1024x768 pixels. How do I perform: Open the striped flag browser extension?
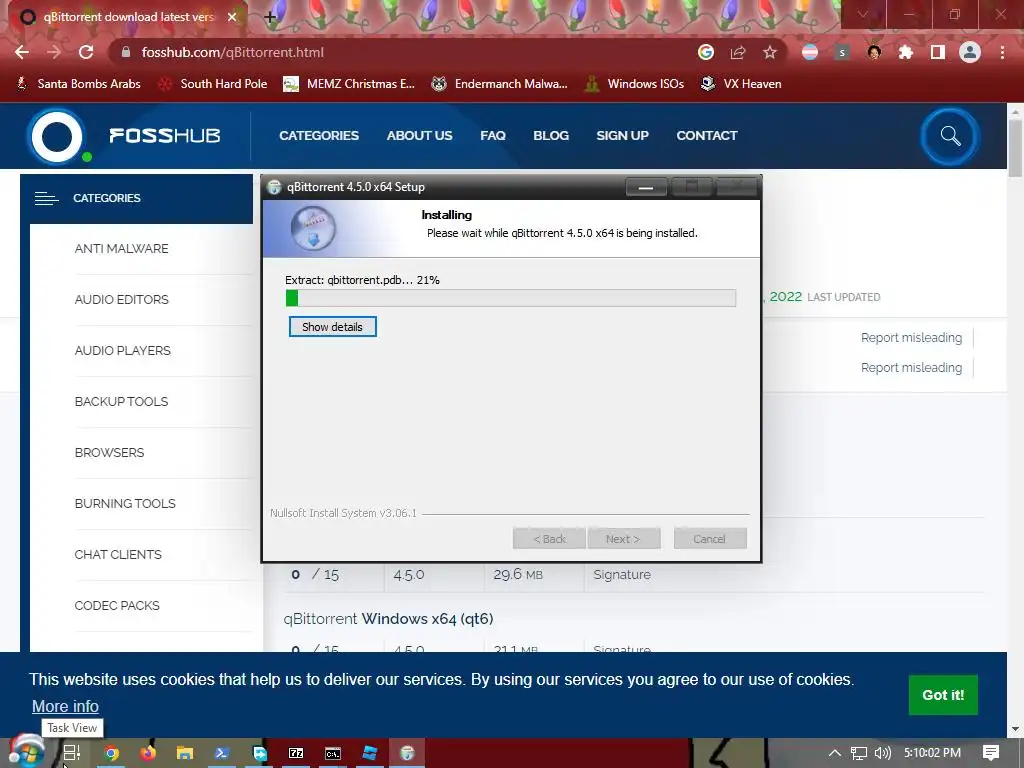[810, 52]
